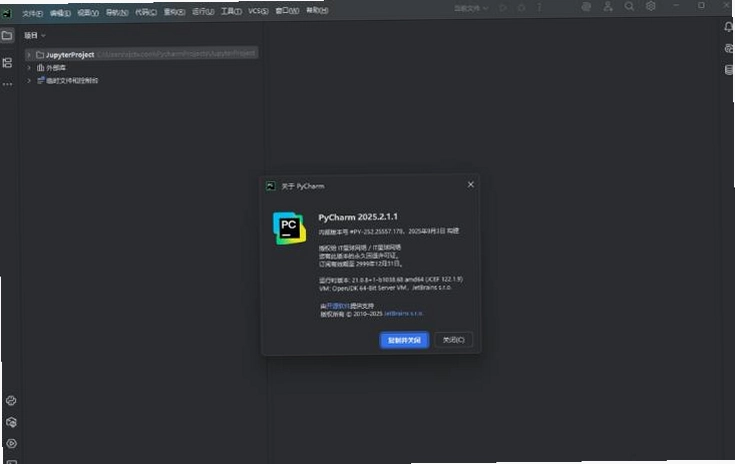Expand the 外部库 tree node
The height and width of the screenshot is (464, 735).
coord(29,68)
